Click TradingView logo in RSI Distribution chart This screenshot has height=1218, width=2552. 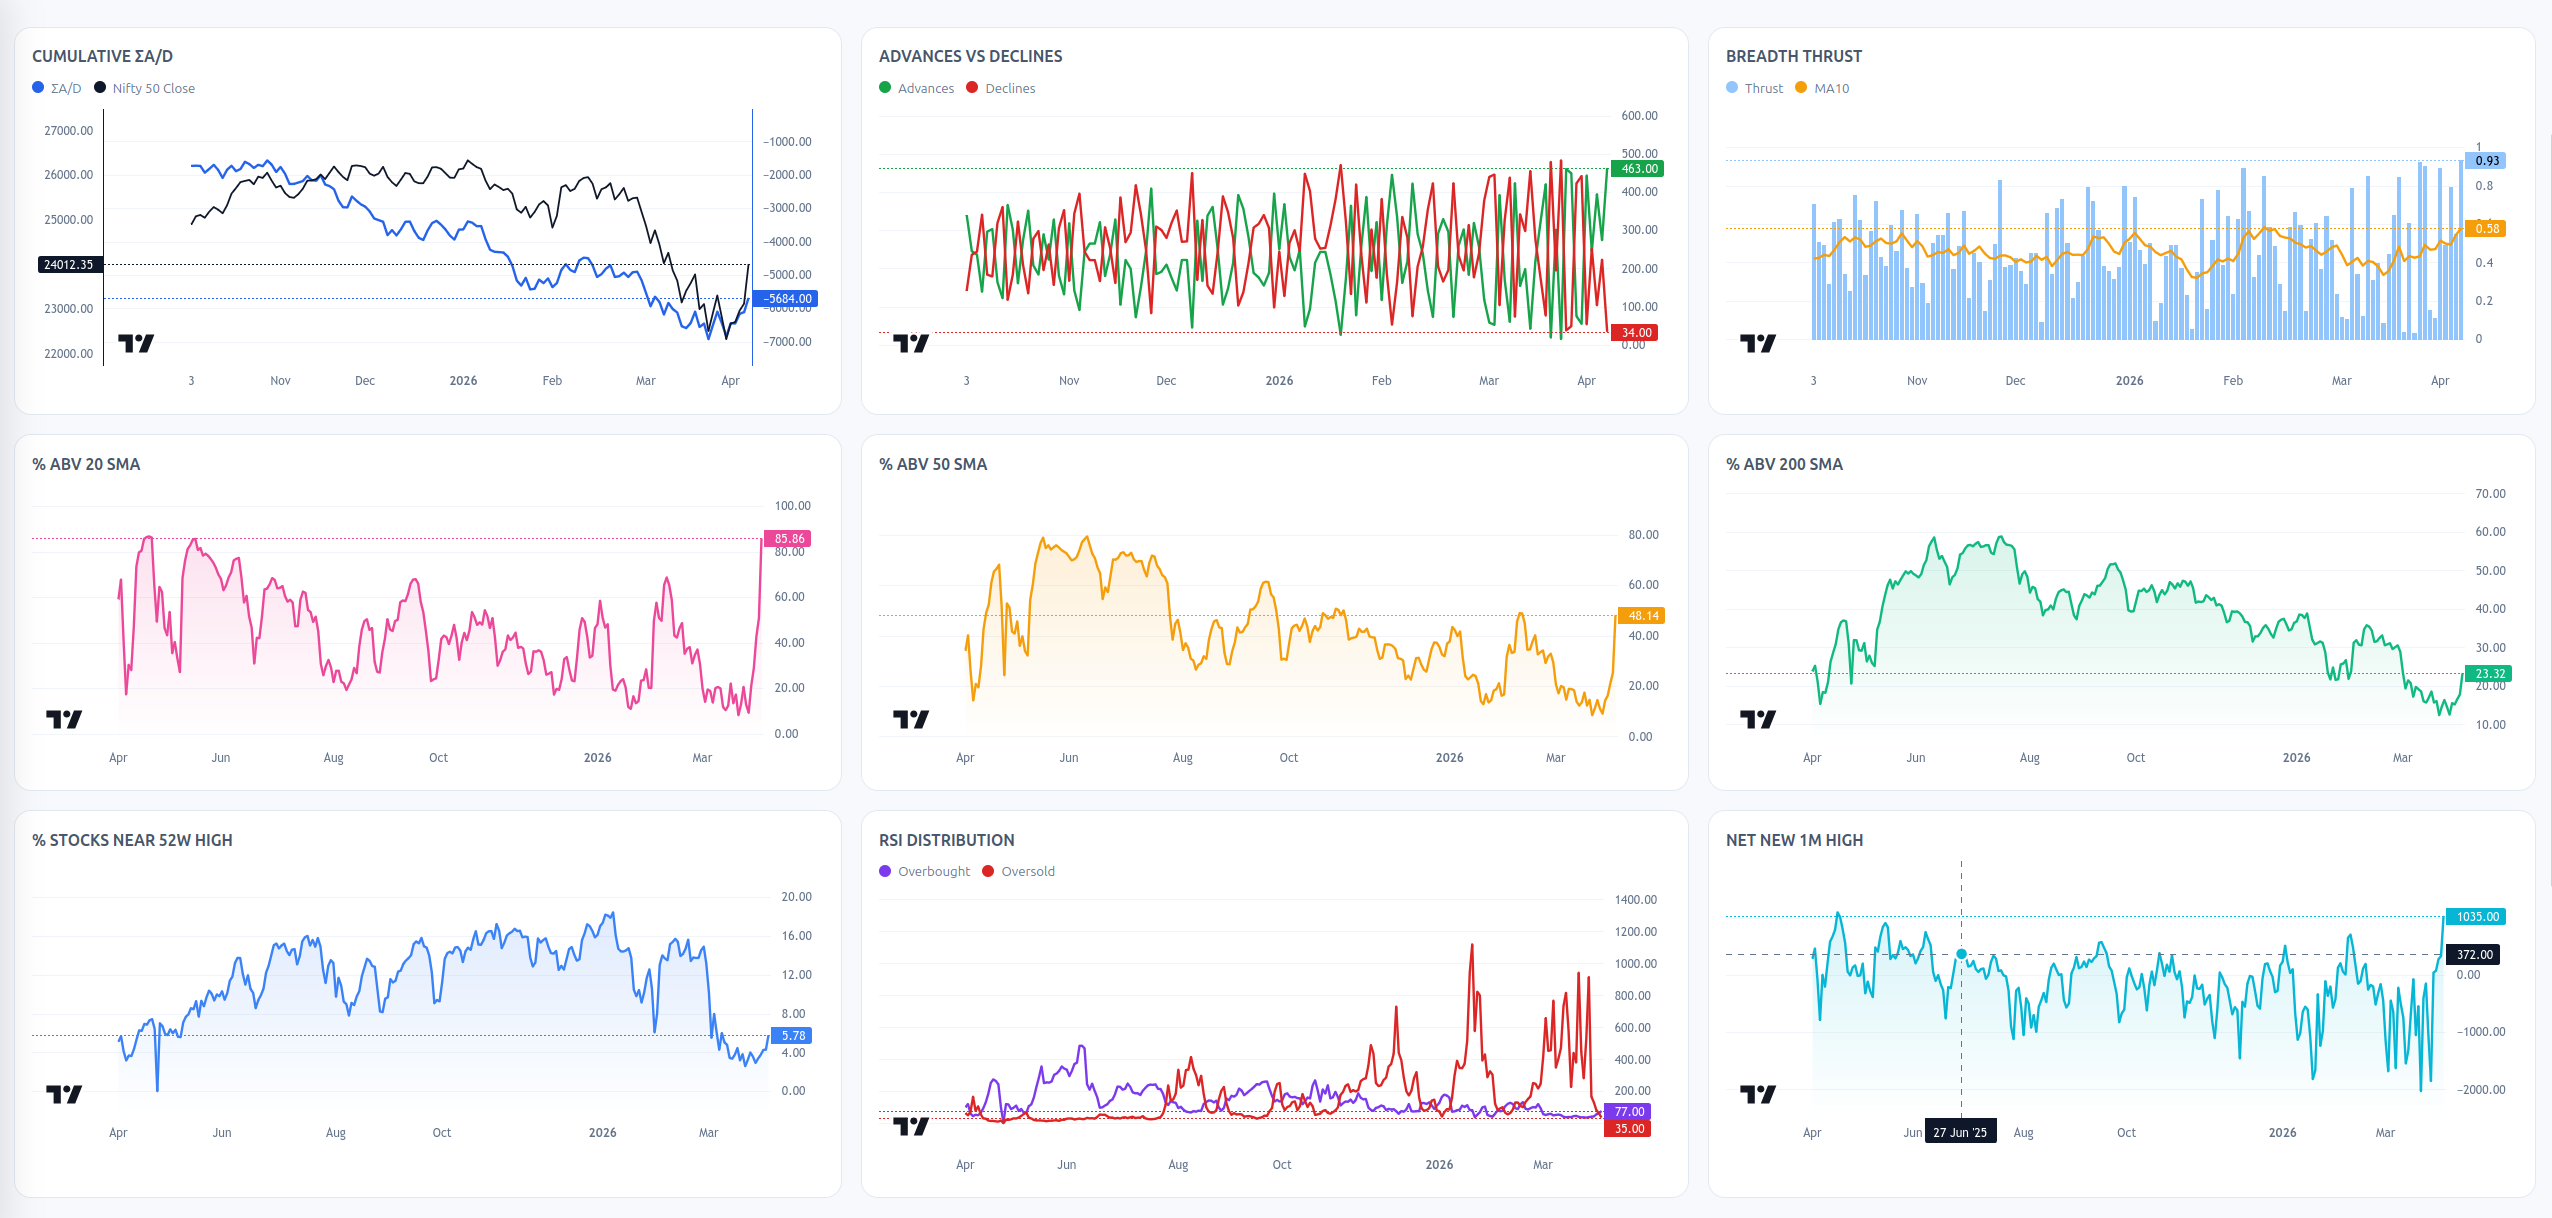(x=911, y=1126)
